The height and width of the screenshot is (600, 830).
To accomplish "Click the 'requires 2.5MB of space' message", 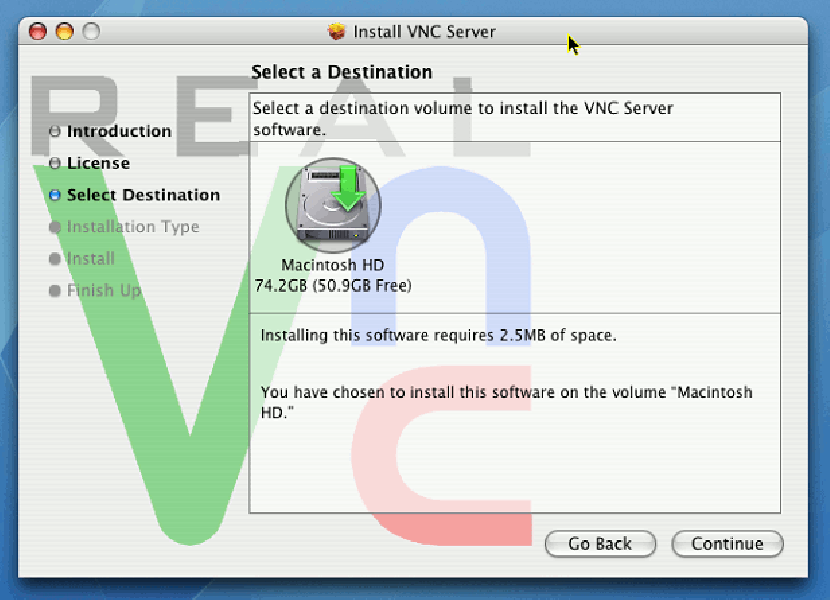I will click(438, 335).
